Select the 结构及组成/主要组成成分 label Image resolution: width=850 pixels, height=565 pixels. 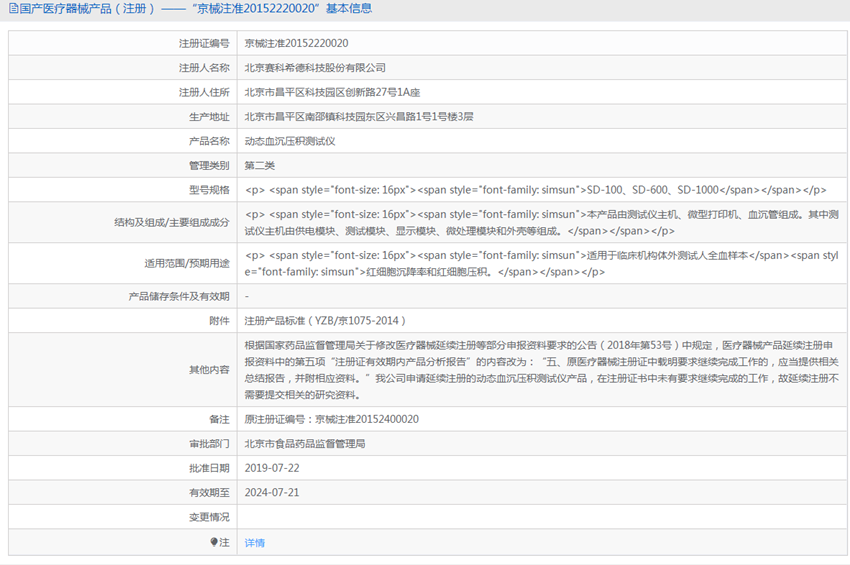click(172, 222)
